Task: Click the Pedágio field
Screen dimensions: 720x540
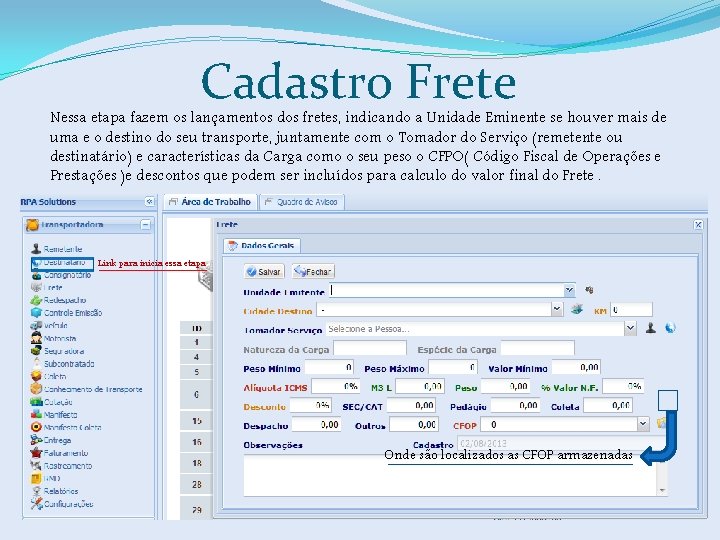Action: [x=515, y=405]
